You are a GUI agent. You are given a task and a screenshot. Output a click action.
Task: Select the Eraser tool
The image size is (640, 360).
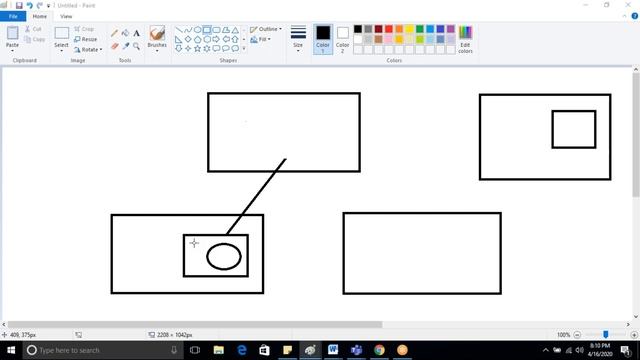click(115, 46)
